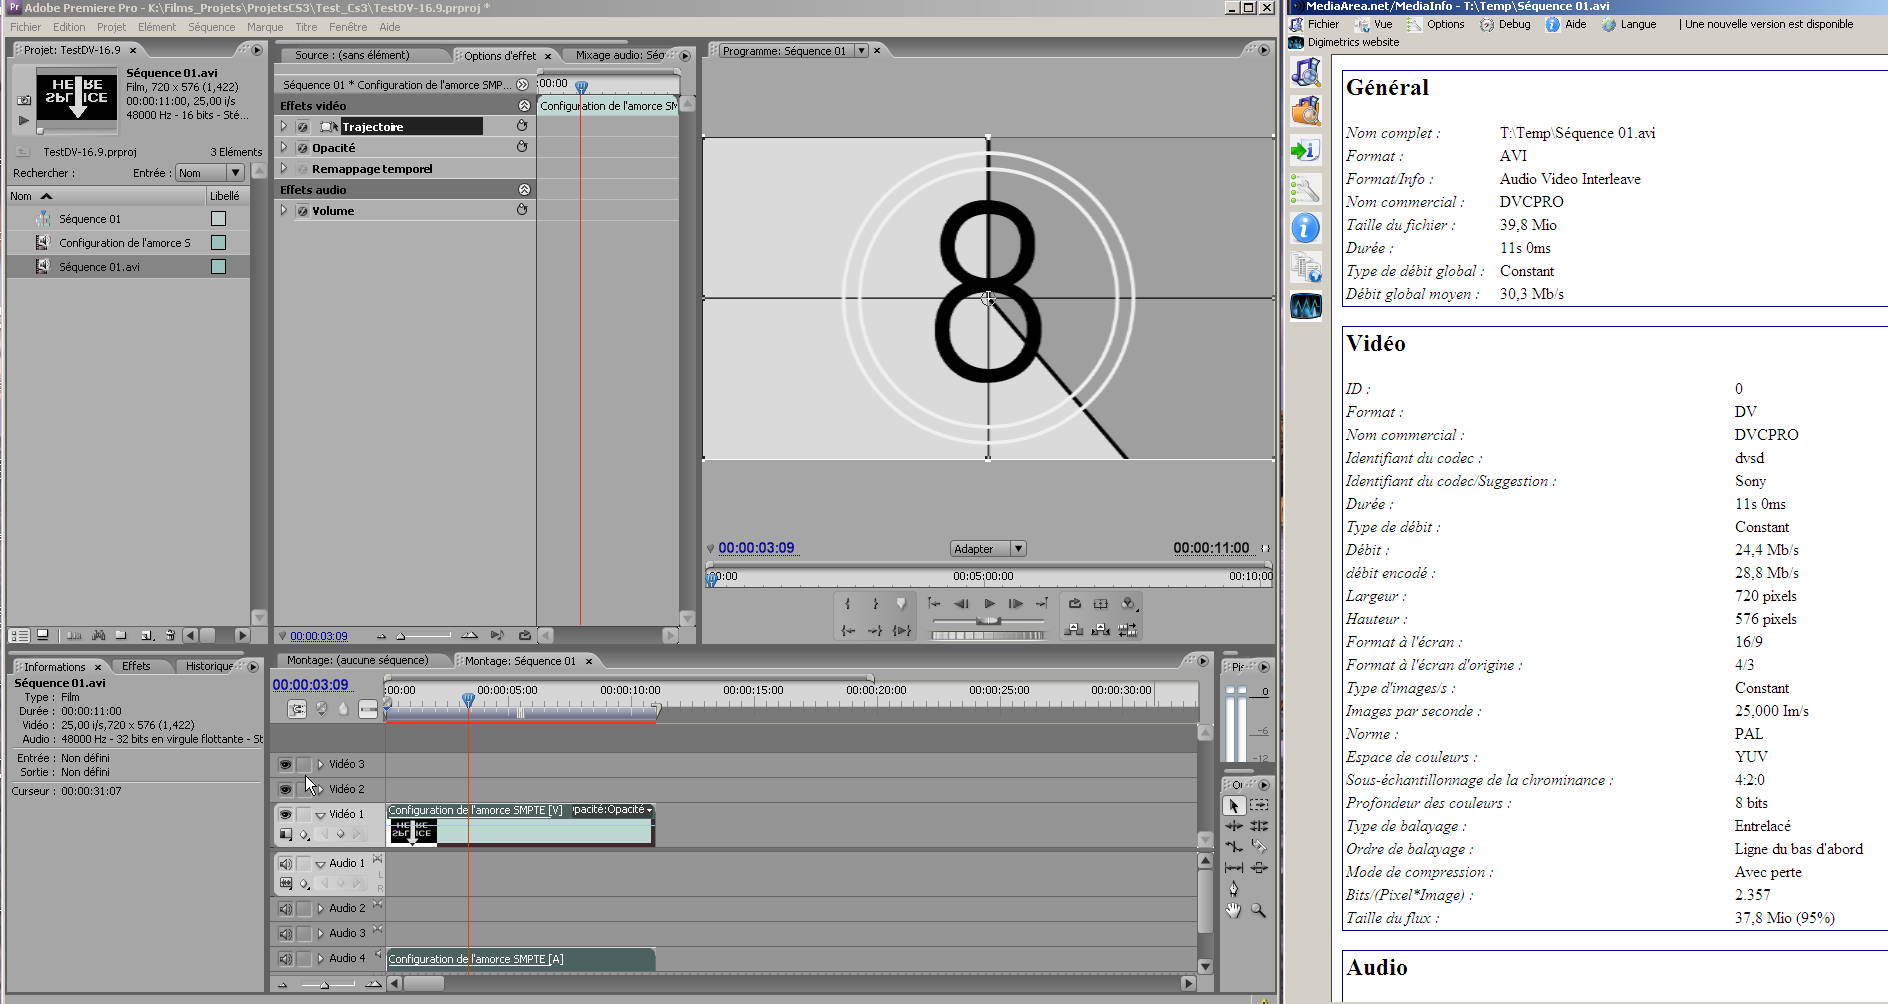Select the Track Select tool
This screenshot has height=1004, width=1888.
pyautogui.click(x=1259, y=805)
